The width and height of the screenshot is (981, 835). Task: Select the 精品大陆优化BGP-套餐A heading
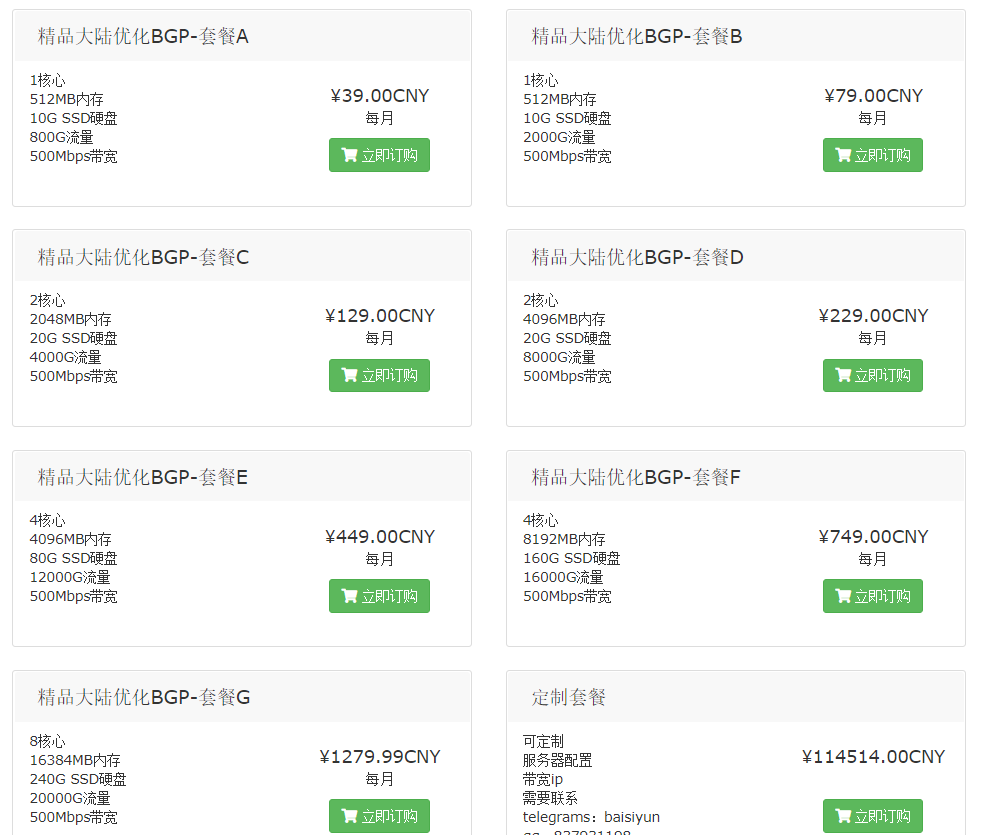[143, 37]
